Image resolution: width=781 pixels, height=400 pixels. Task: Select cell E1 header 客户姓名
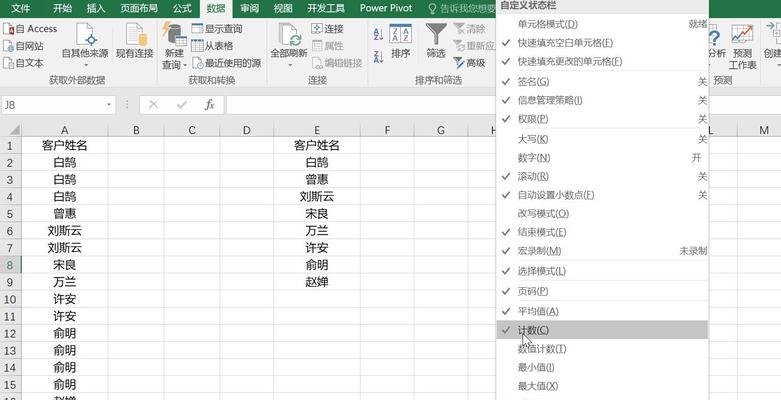click(x=317, y=145)
